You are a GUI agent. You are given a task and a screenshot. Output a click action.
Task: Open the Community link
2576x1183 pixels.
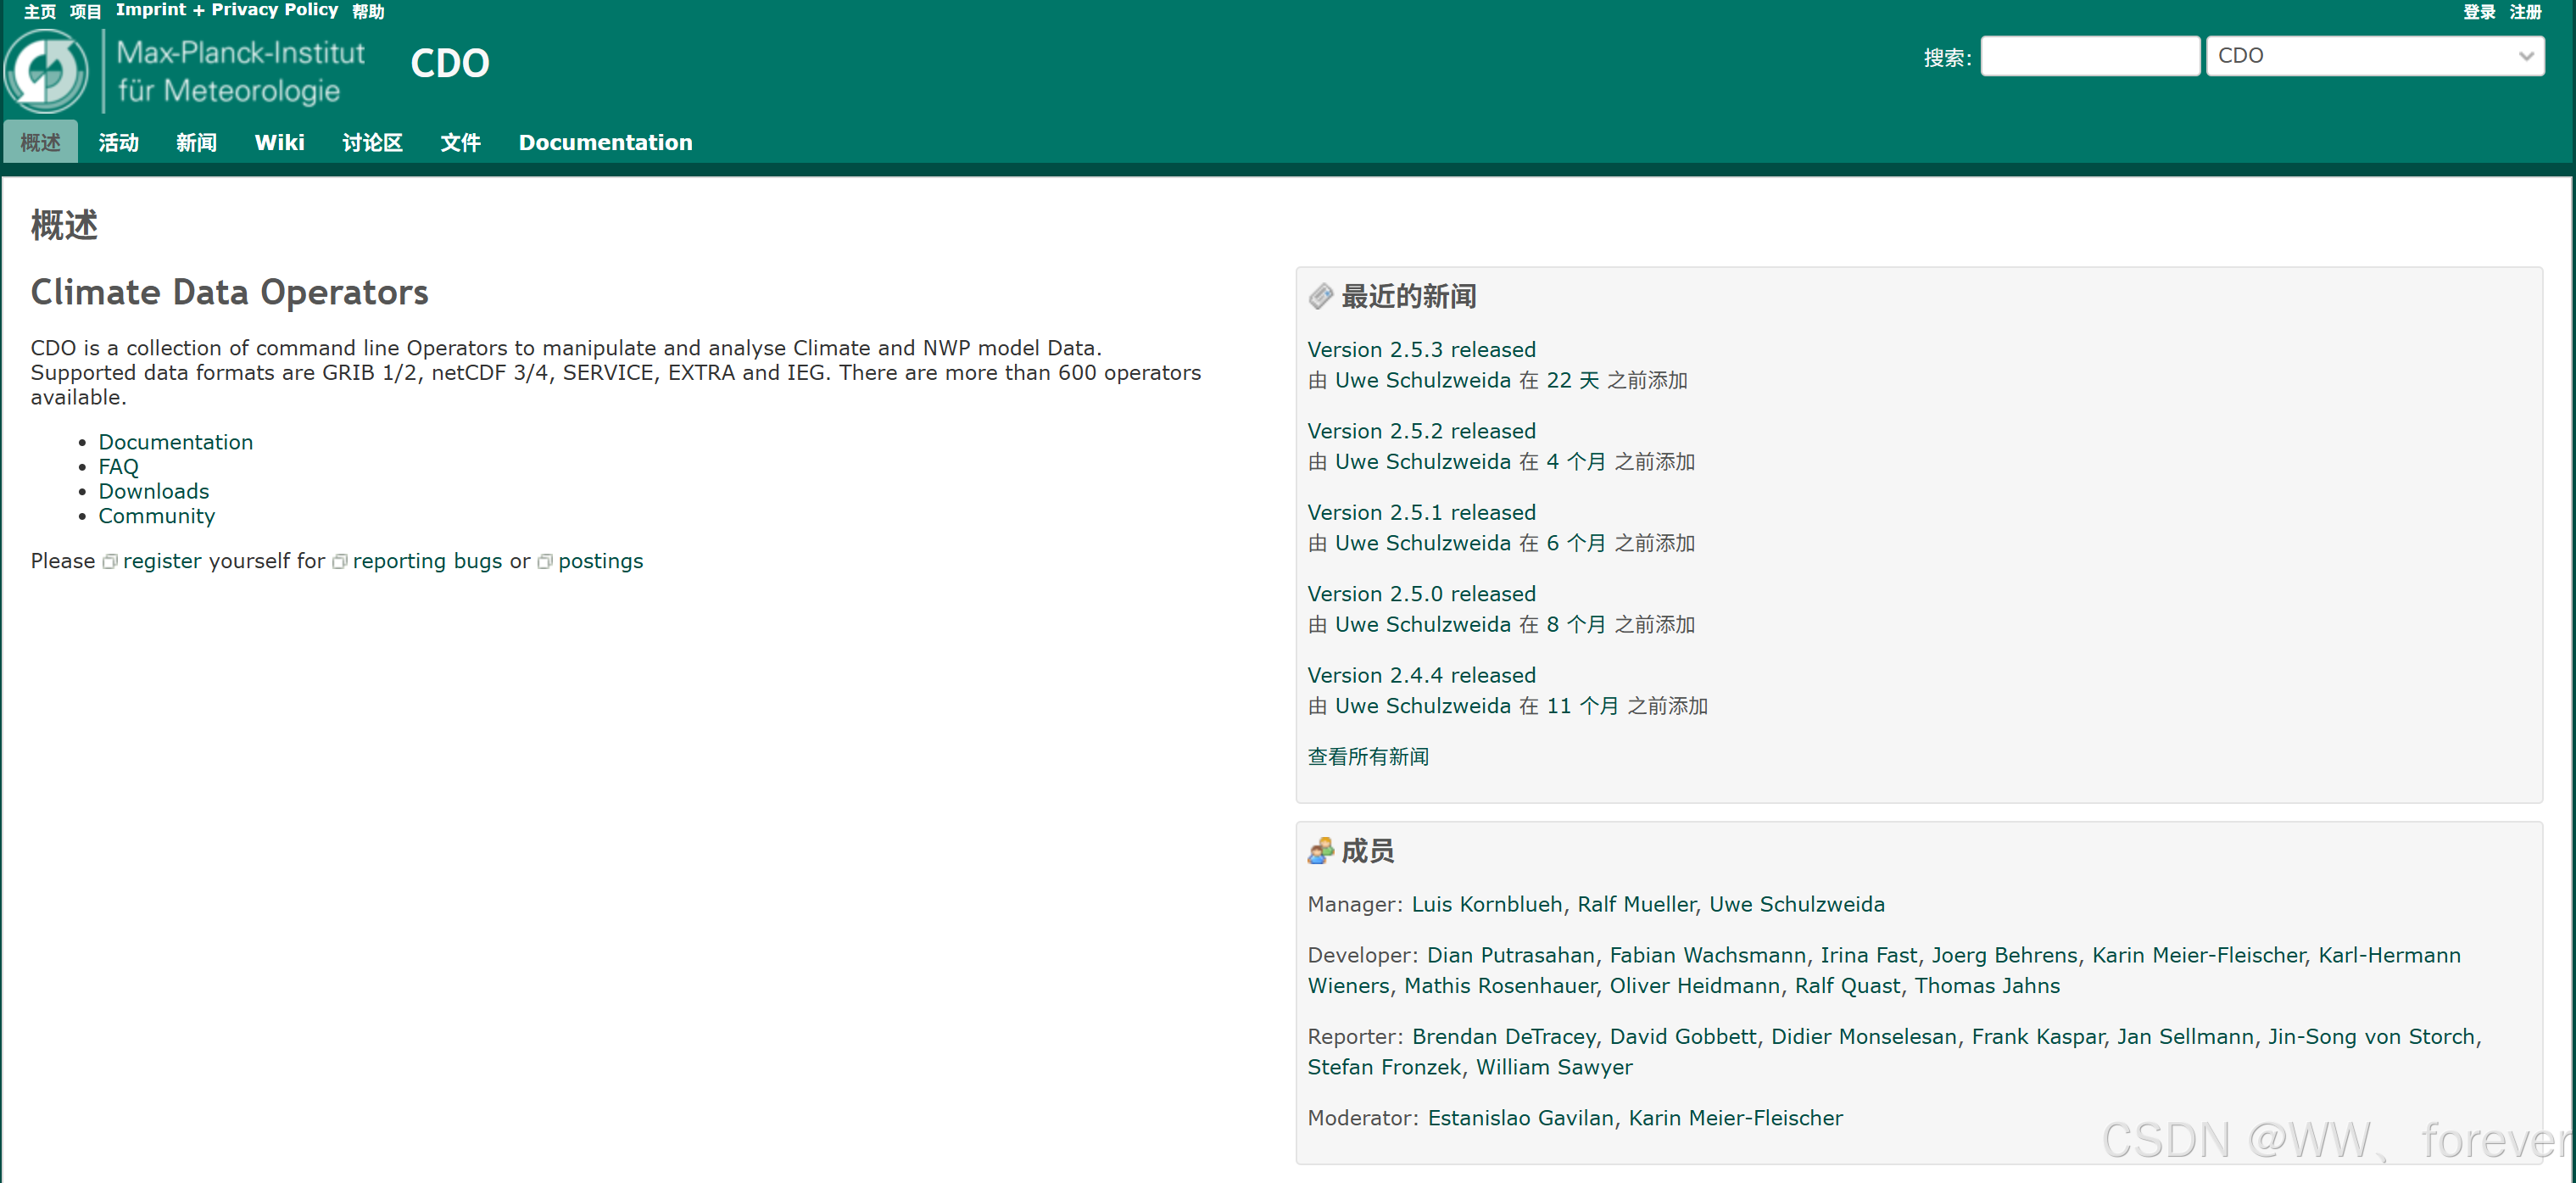[157, 516]
